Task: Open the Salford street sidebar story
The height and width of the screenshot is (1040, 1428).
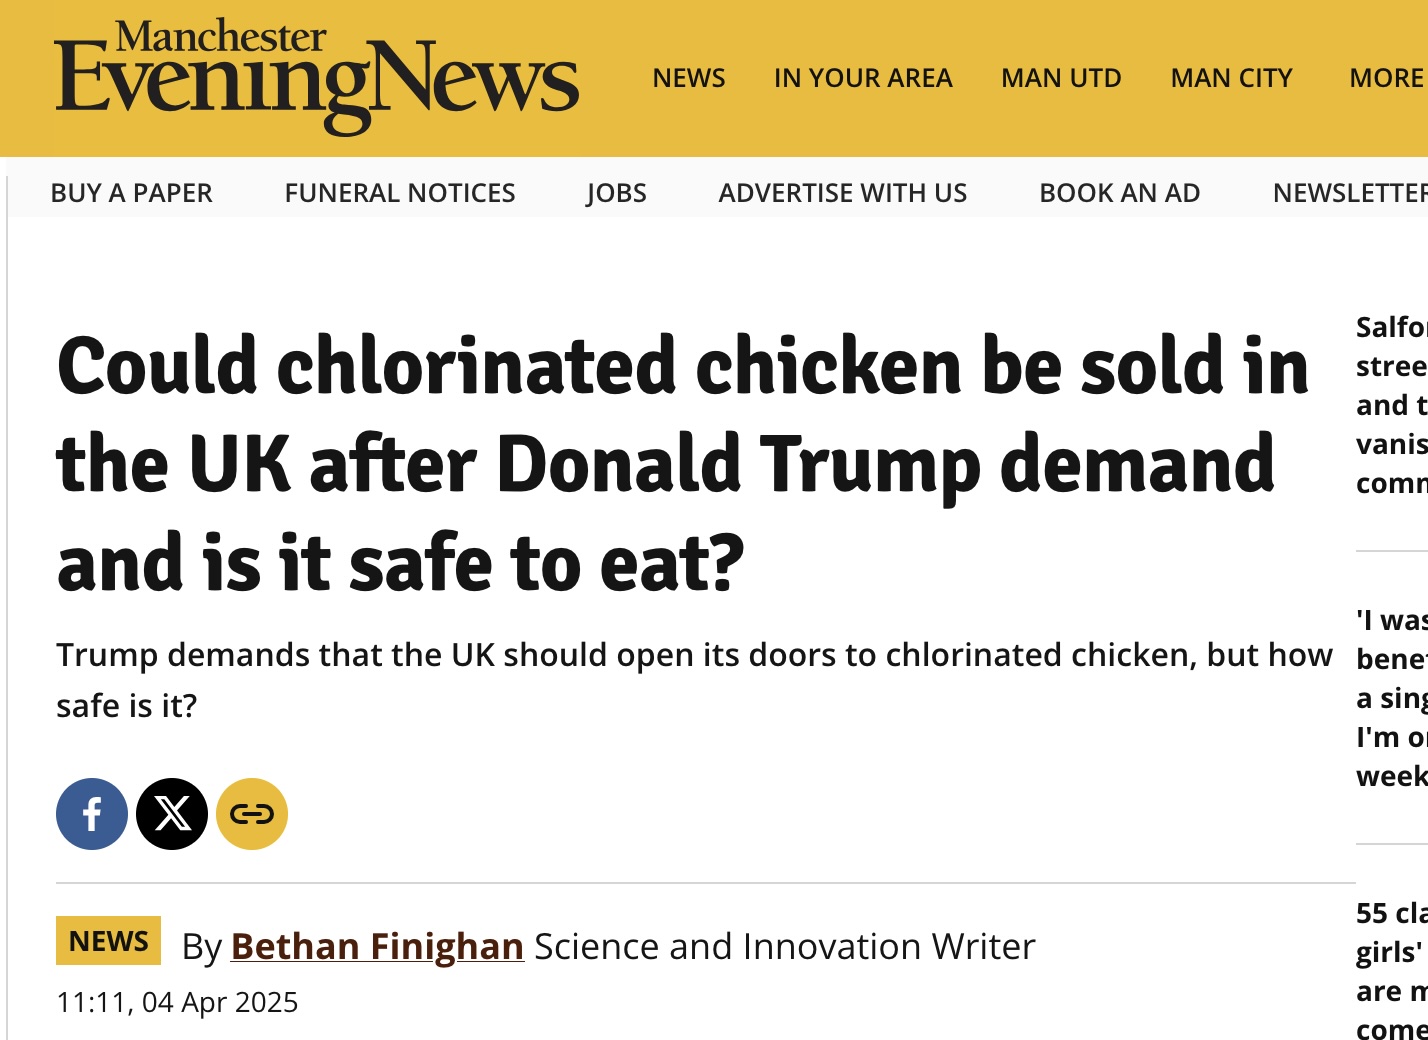Action: (1391, 405)
